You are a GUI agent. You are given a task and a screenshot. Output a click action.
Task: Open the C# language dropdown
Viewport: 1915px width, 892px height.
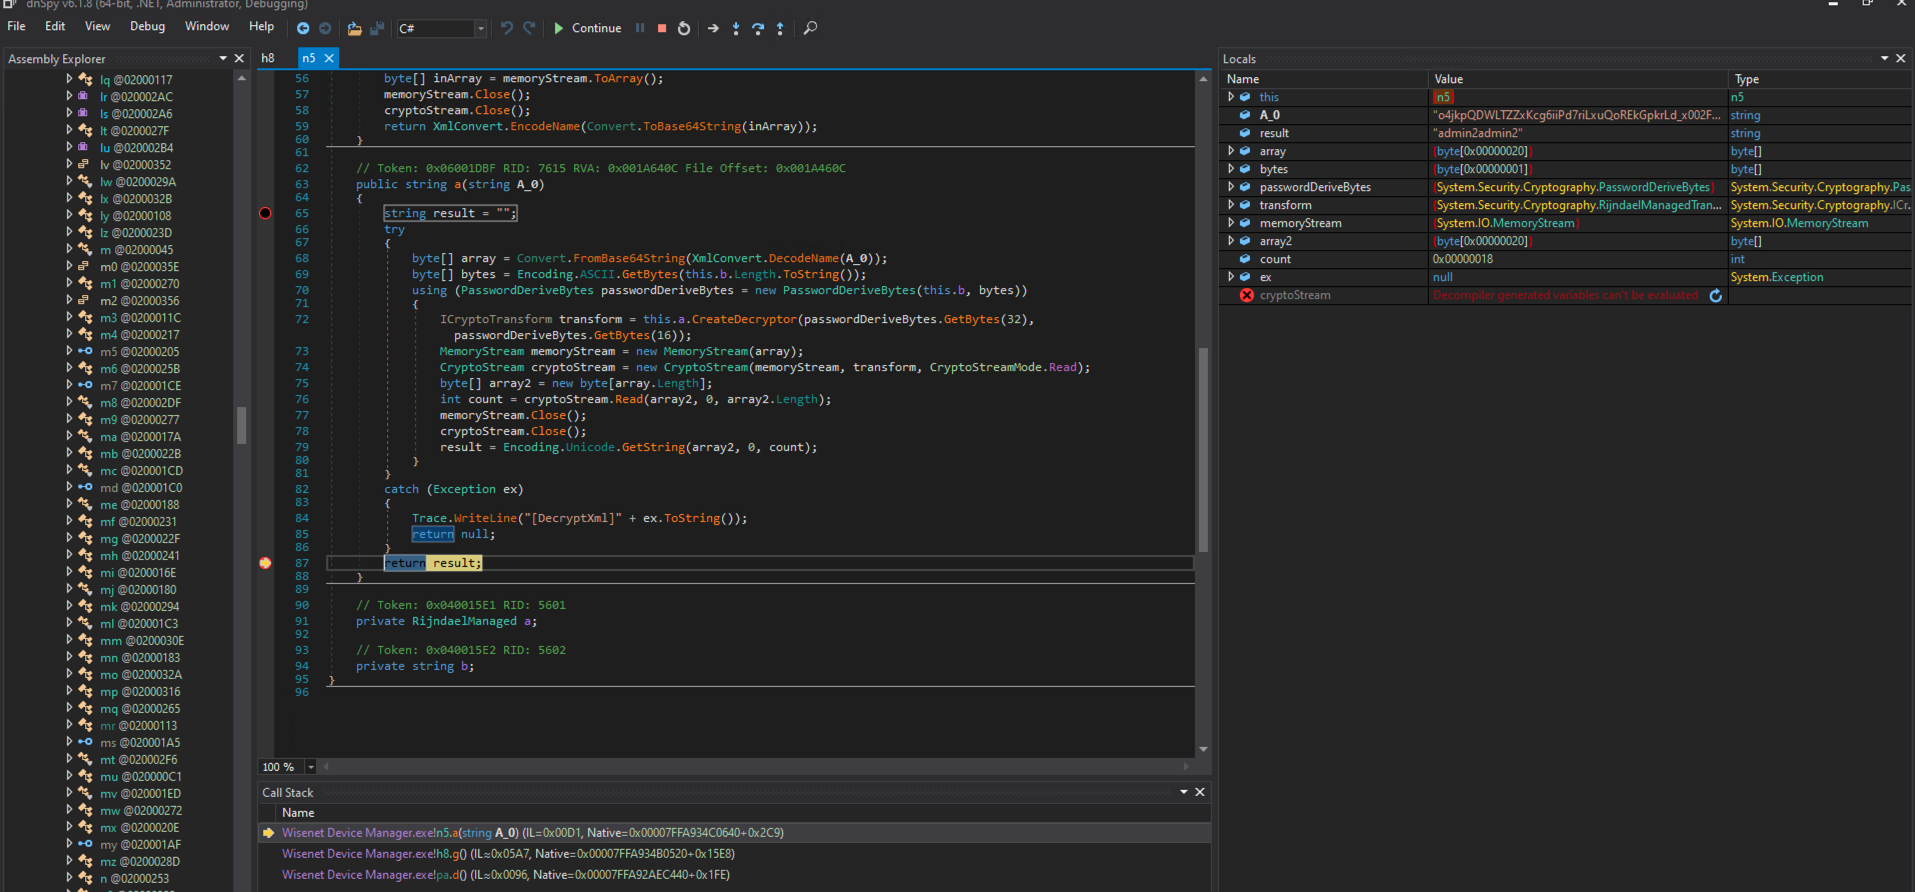480,29
